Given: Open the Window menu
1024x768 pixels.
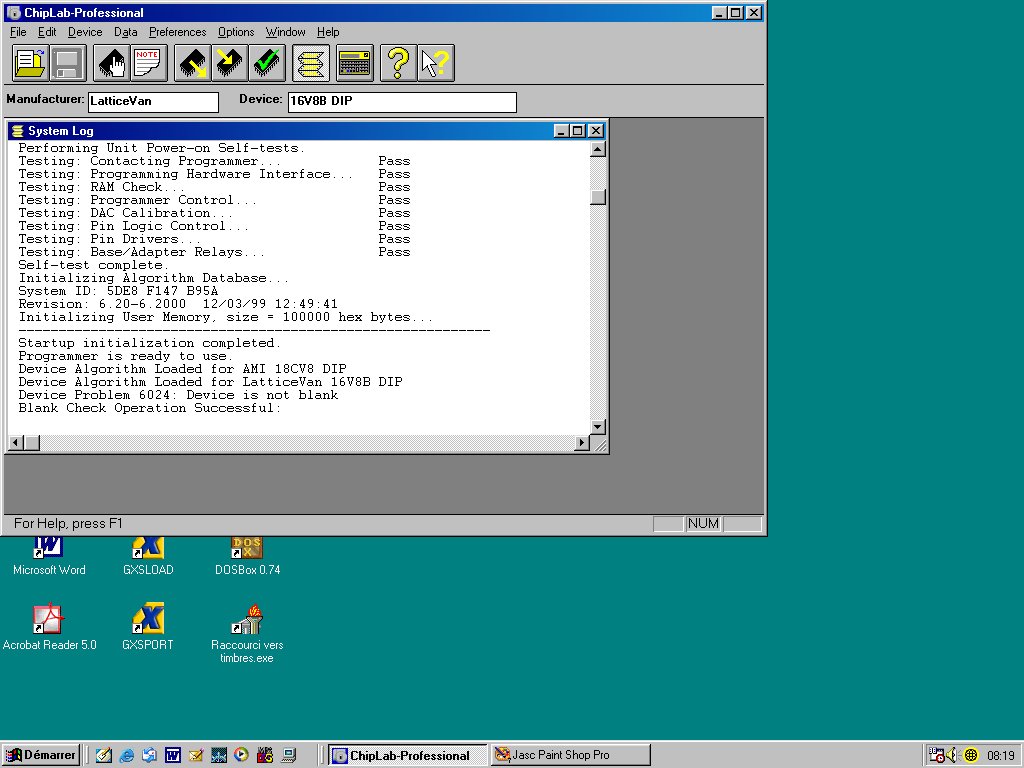Looking at the screenshot, I should 285,32.
